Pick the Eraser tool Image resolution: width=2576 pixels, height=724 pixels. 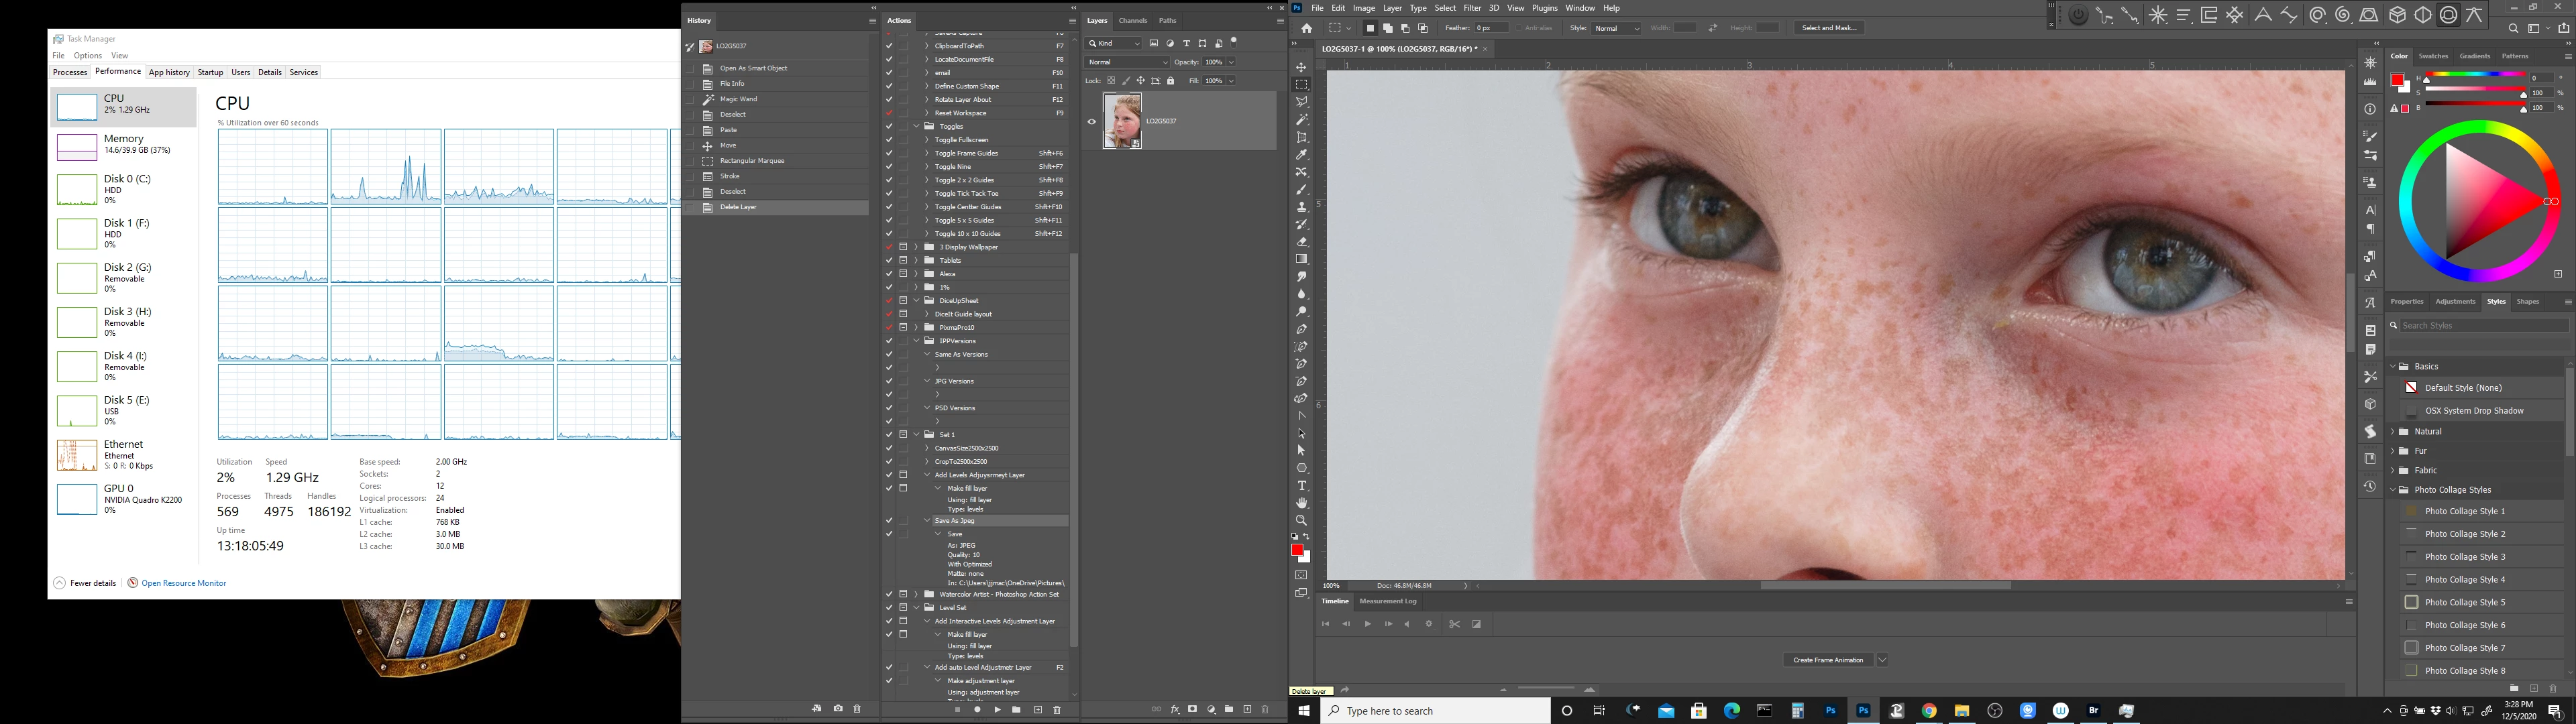pyautogui.click(x=1301, y=242)
